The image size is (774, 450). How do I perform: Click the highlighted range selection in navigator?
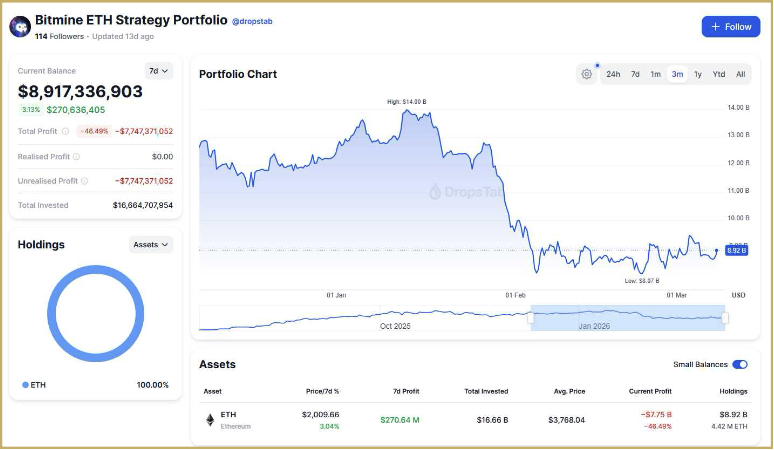[x=628, y=318]
